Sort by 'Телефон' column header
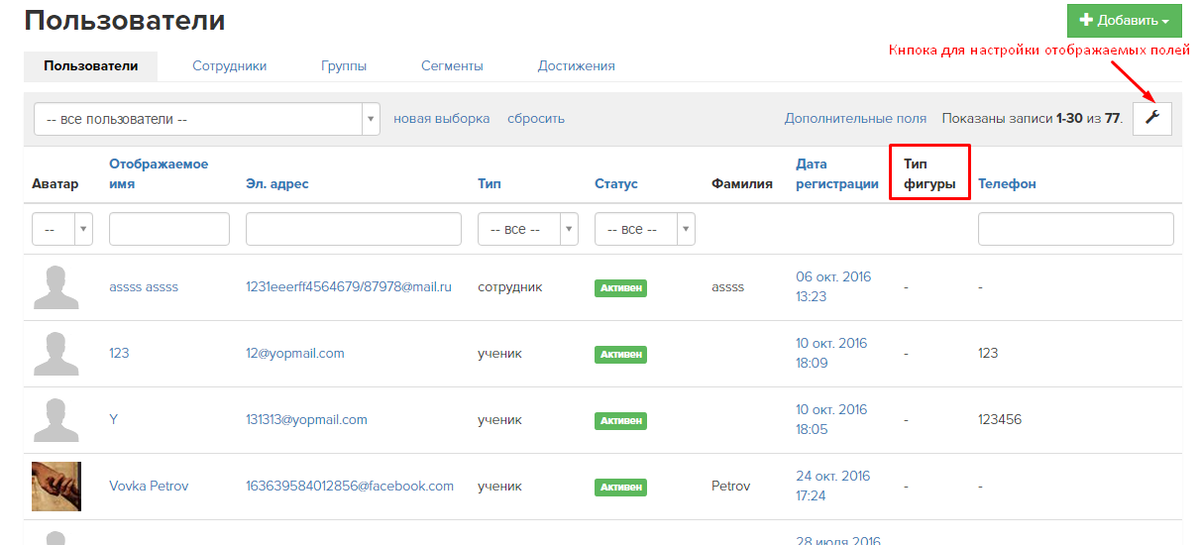Image resolution: width=1199 pixels, height=545 pixels. [x=1007, y=183]
